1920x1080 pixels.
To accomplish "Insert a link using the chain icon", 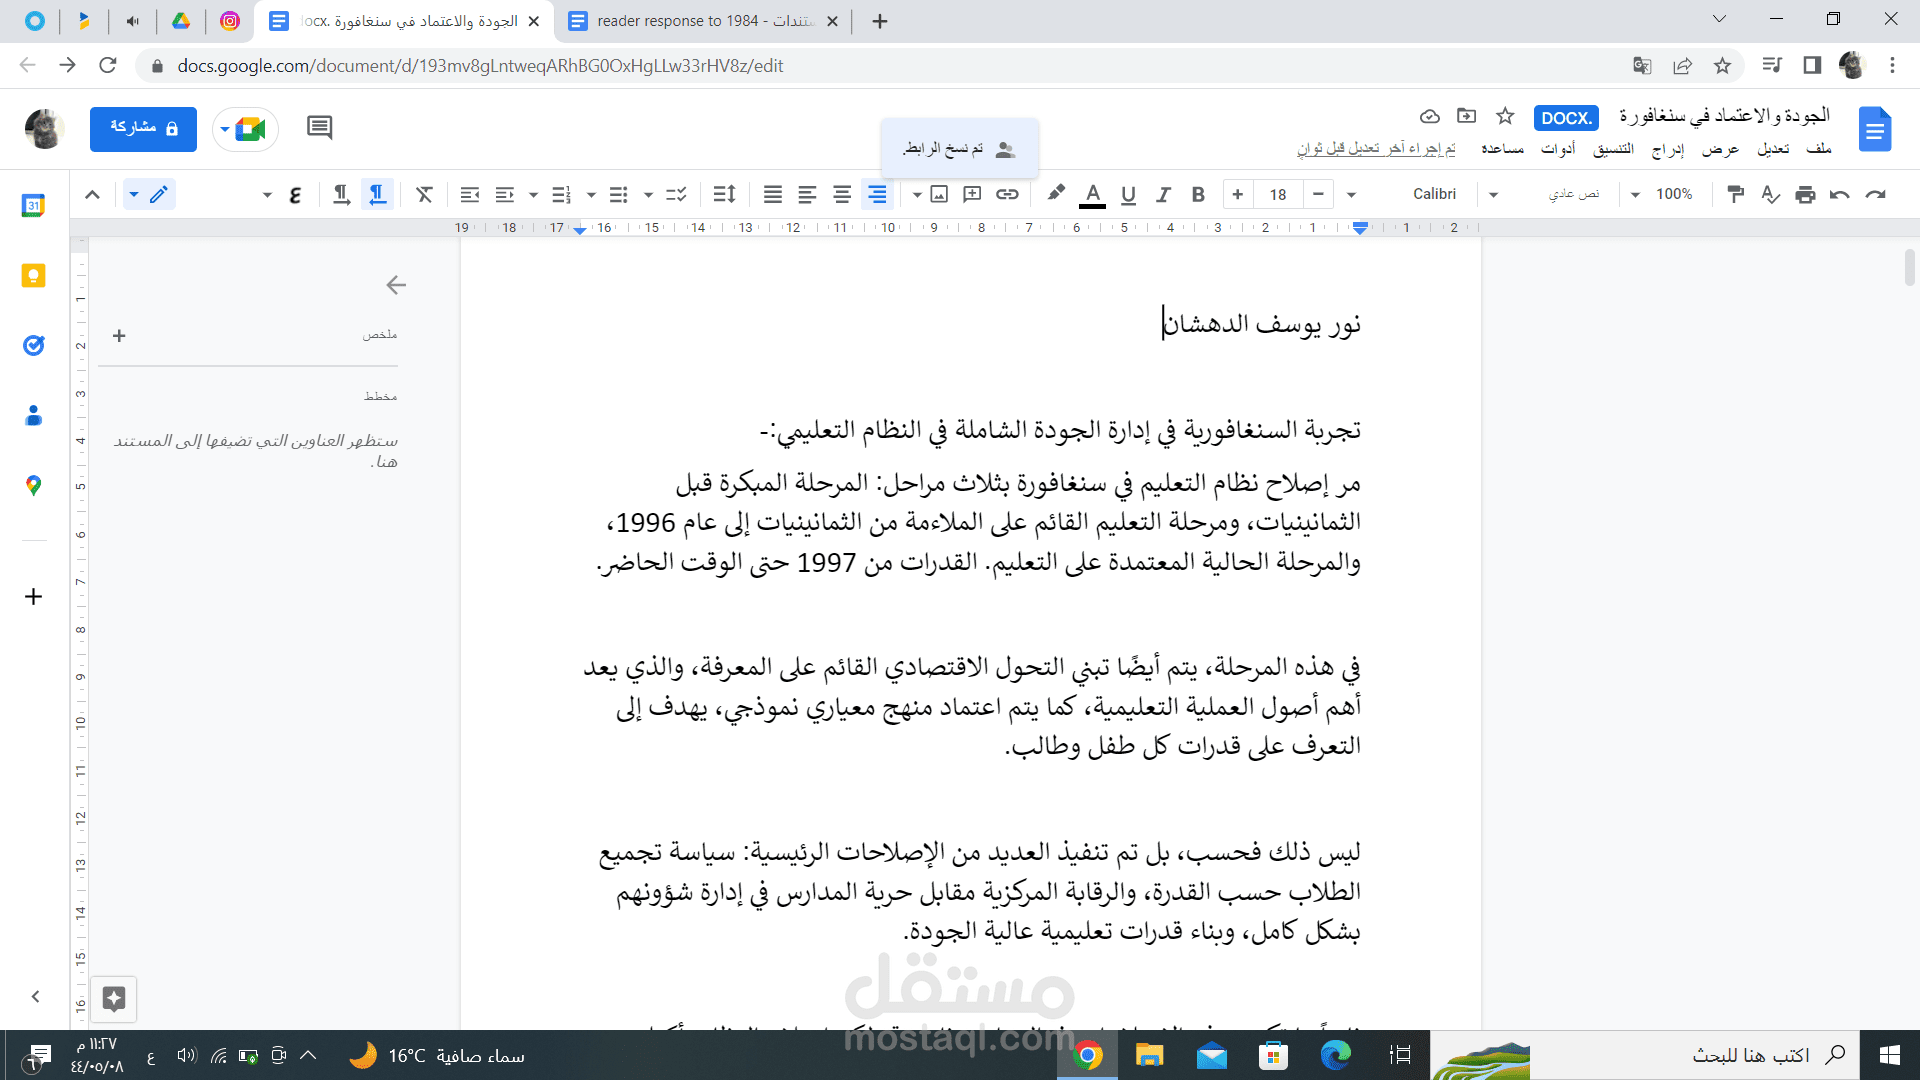I will (x=1007, y=194).
